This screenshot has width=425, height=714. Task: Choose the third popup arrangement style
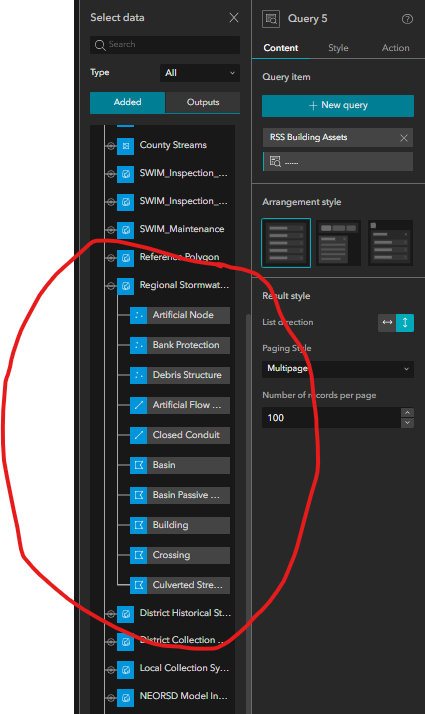coord(390,243)
